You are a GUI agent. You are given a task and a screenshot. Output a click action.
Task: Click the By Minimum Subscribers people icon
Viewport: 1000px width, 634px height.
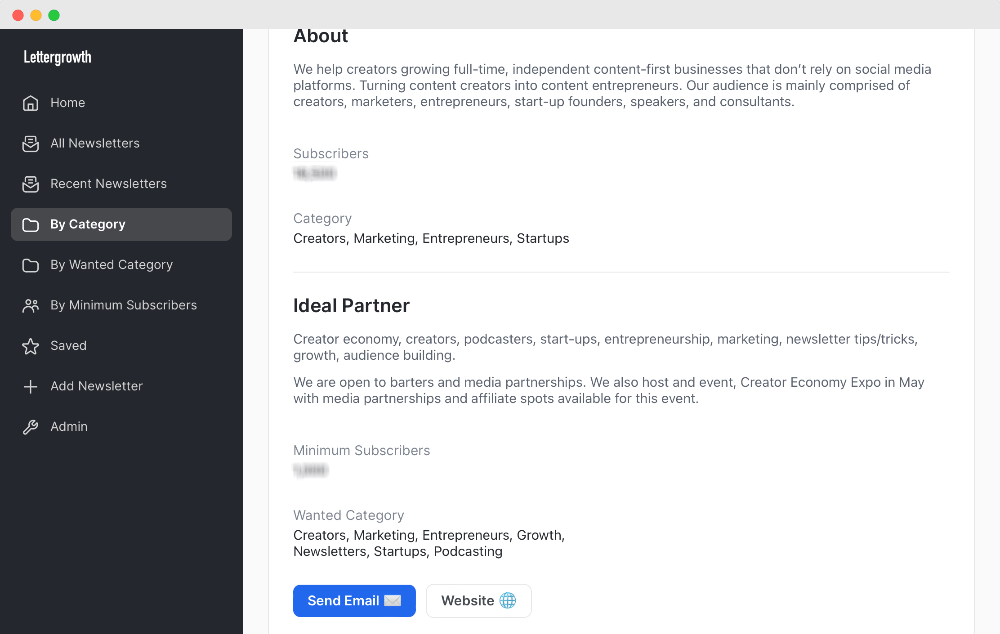[31, 306]
